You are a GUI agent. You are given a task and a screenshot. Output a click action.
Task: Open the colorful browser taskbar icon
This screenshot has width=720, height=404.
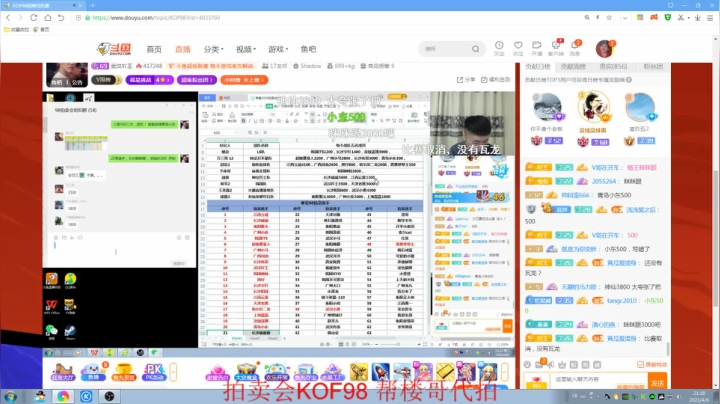(63, 396)
